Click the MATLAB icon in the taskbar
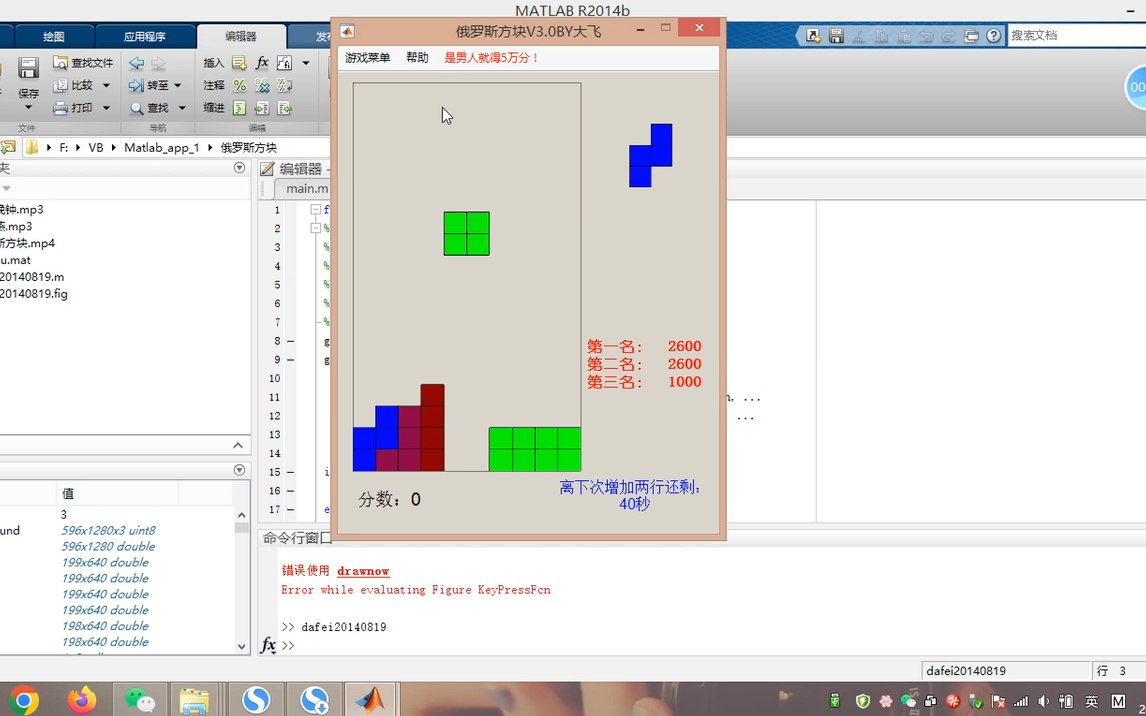The width and height of the screenshot is (1146, 716). [x=371, y=698]
